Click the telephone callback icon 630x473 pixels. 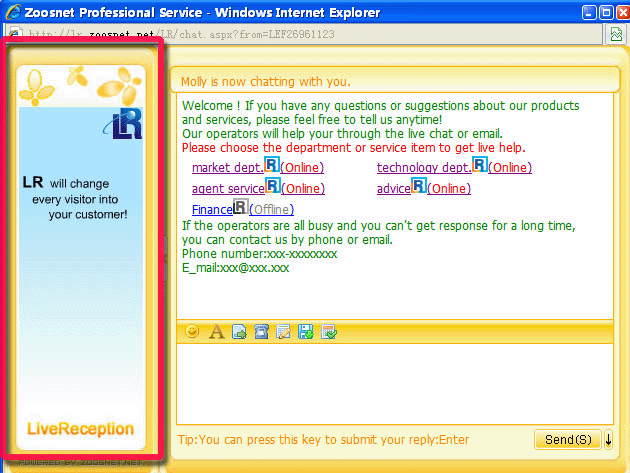[262, 332]
